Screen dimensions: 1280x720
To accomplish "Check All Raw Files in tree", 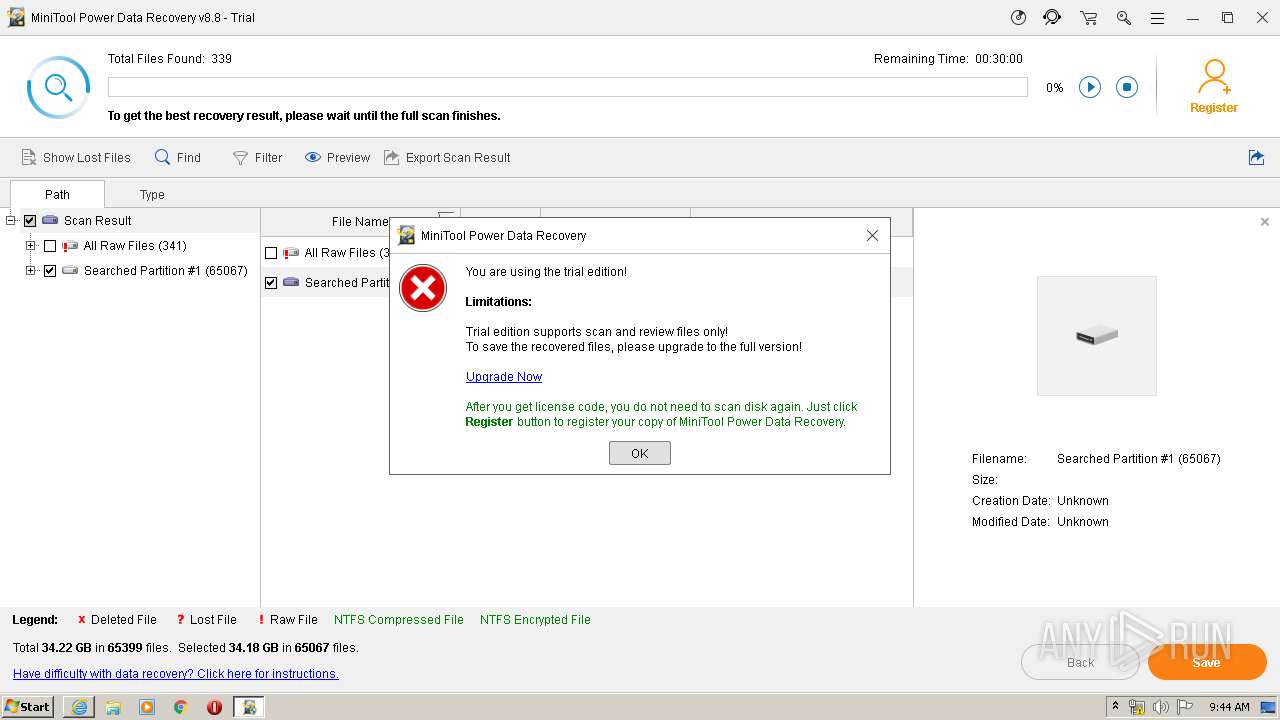I will pyautogui.click(x=50, y=246).
